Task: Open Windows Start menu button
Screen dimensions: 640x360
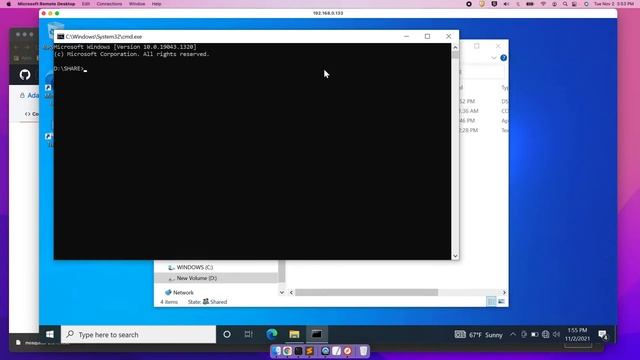Action: (x=50, y=334)
